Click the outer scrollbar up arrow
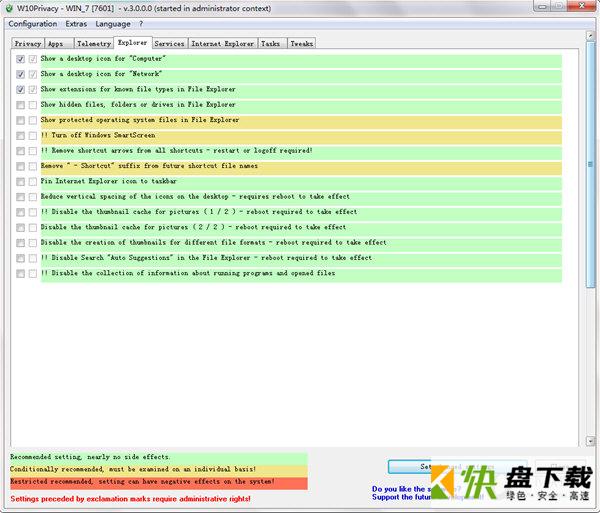Screen dimensions: 600x513 pyautogui.click(x=590, y=36)
